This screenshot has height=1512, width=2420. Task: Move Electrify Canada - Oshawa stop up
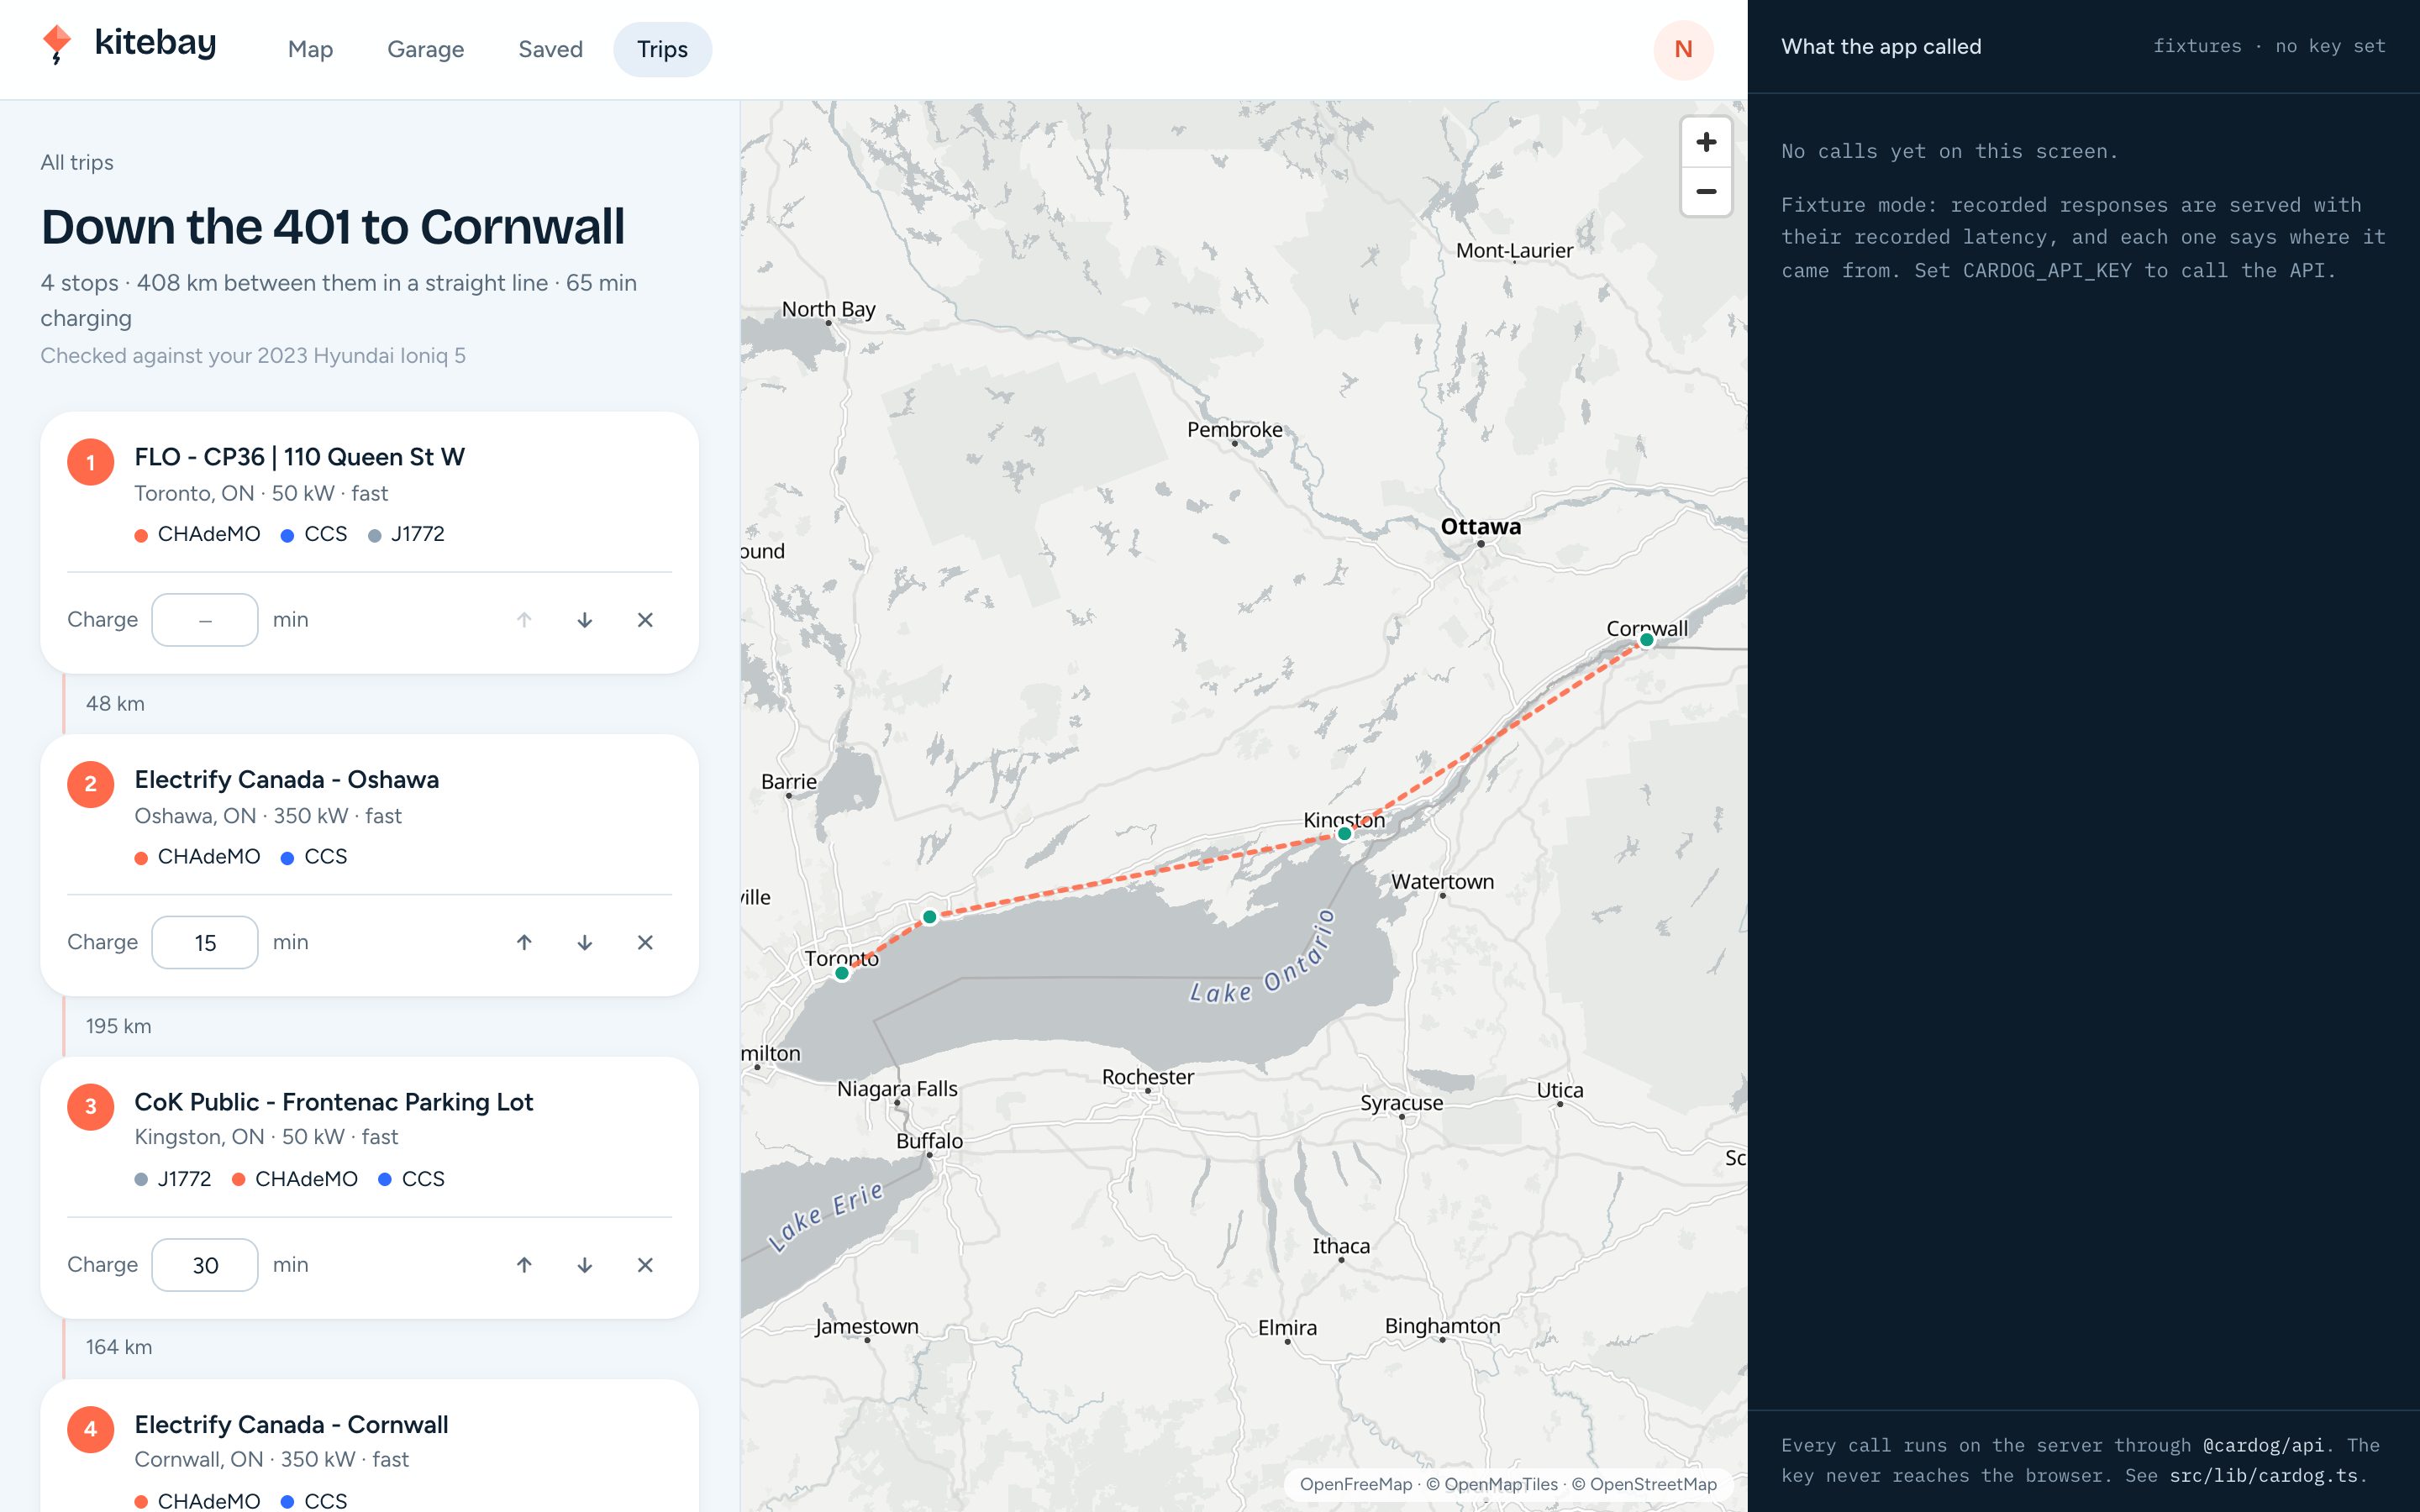pyautogui.click(x=524, y=942)
